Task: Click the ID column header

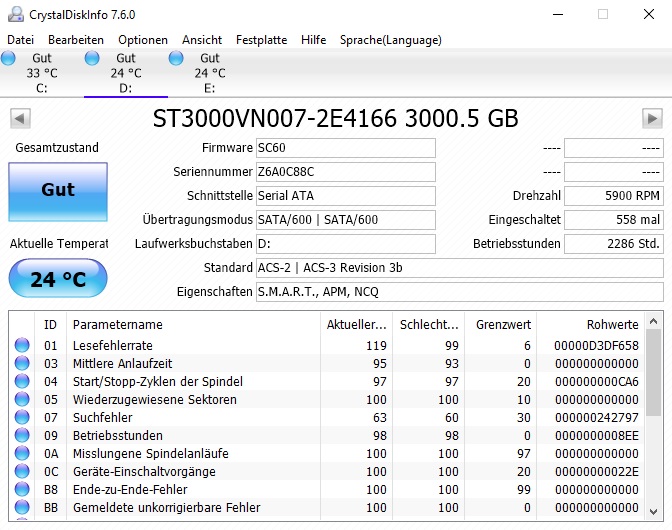Action: pos(50,325)
